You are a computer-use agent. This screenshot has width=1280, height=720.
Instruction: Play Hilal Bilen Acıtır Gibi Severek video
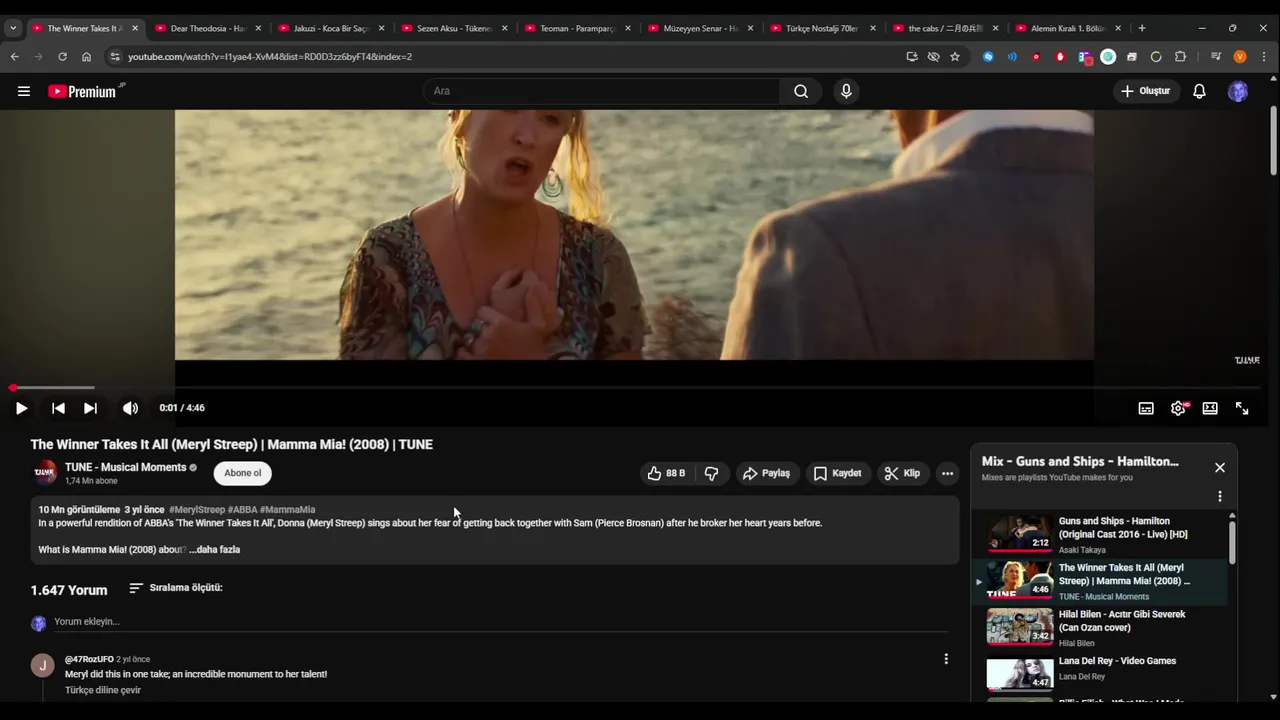coord(1099,628)
